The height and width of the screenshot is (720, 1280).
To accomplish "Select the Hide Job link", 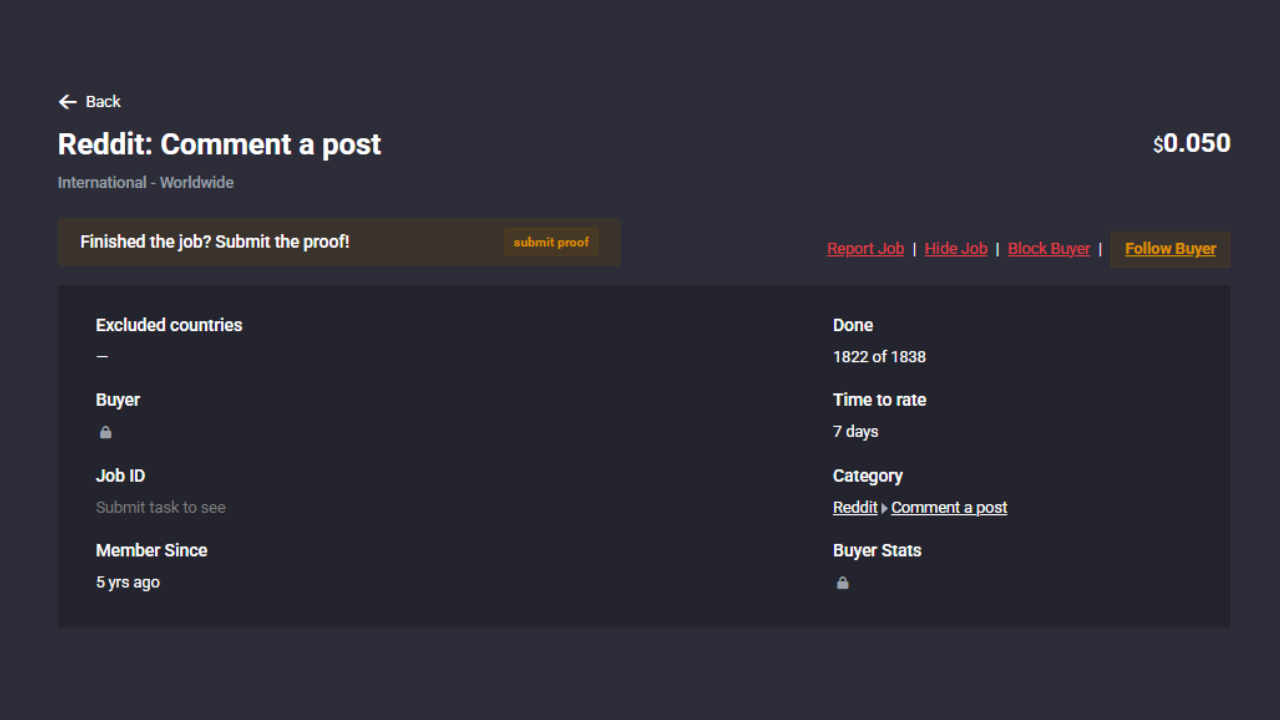I will click(x=956, y=249).
